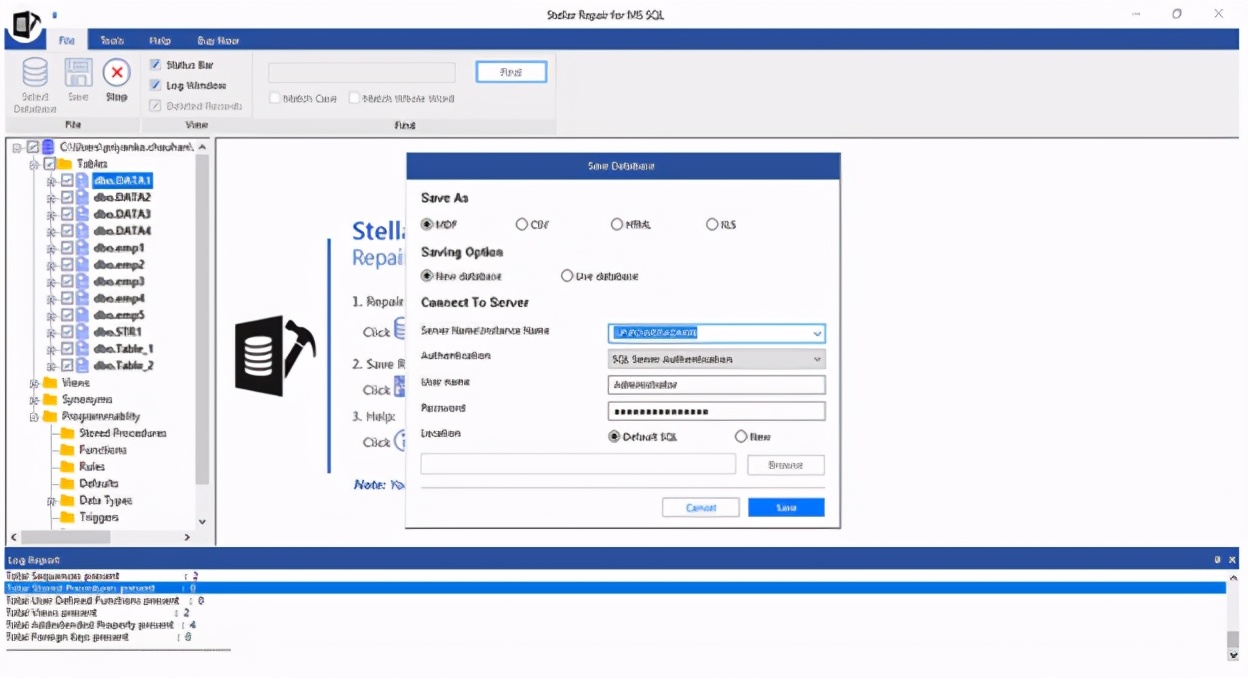Select the XLS radio button

712,225
